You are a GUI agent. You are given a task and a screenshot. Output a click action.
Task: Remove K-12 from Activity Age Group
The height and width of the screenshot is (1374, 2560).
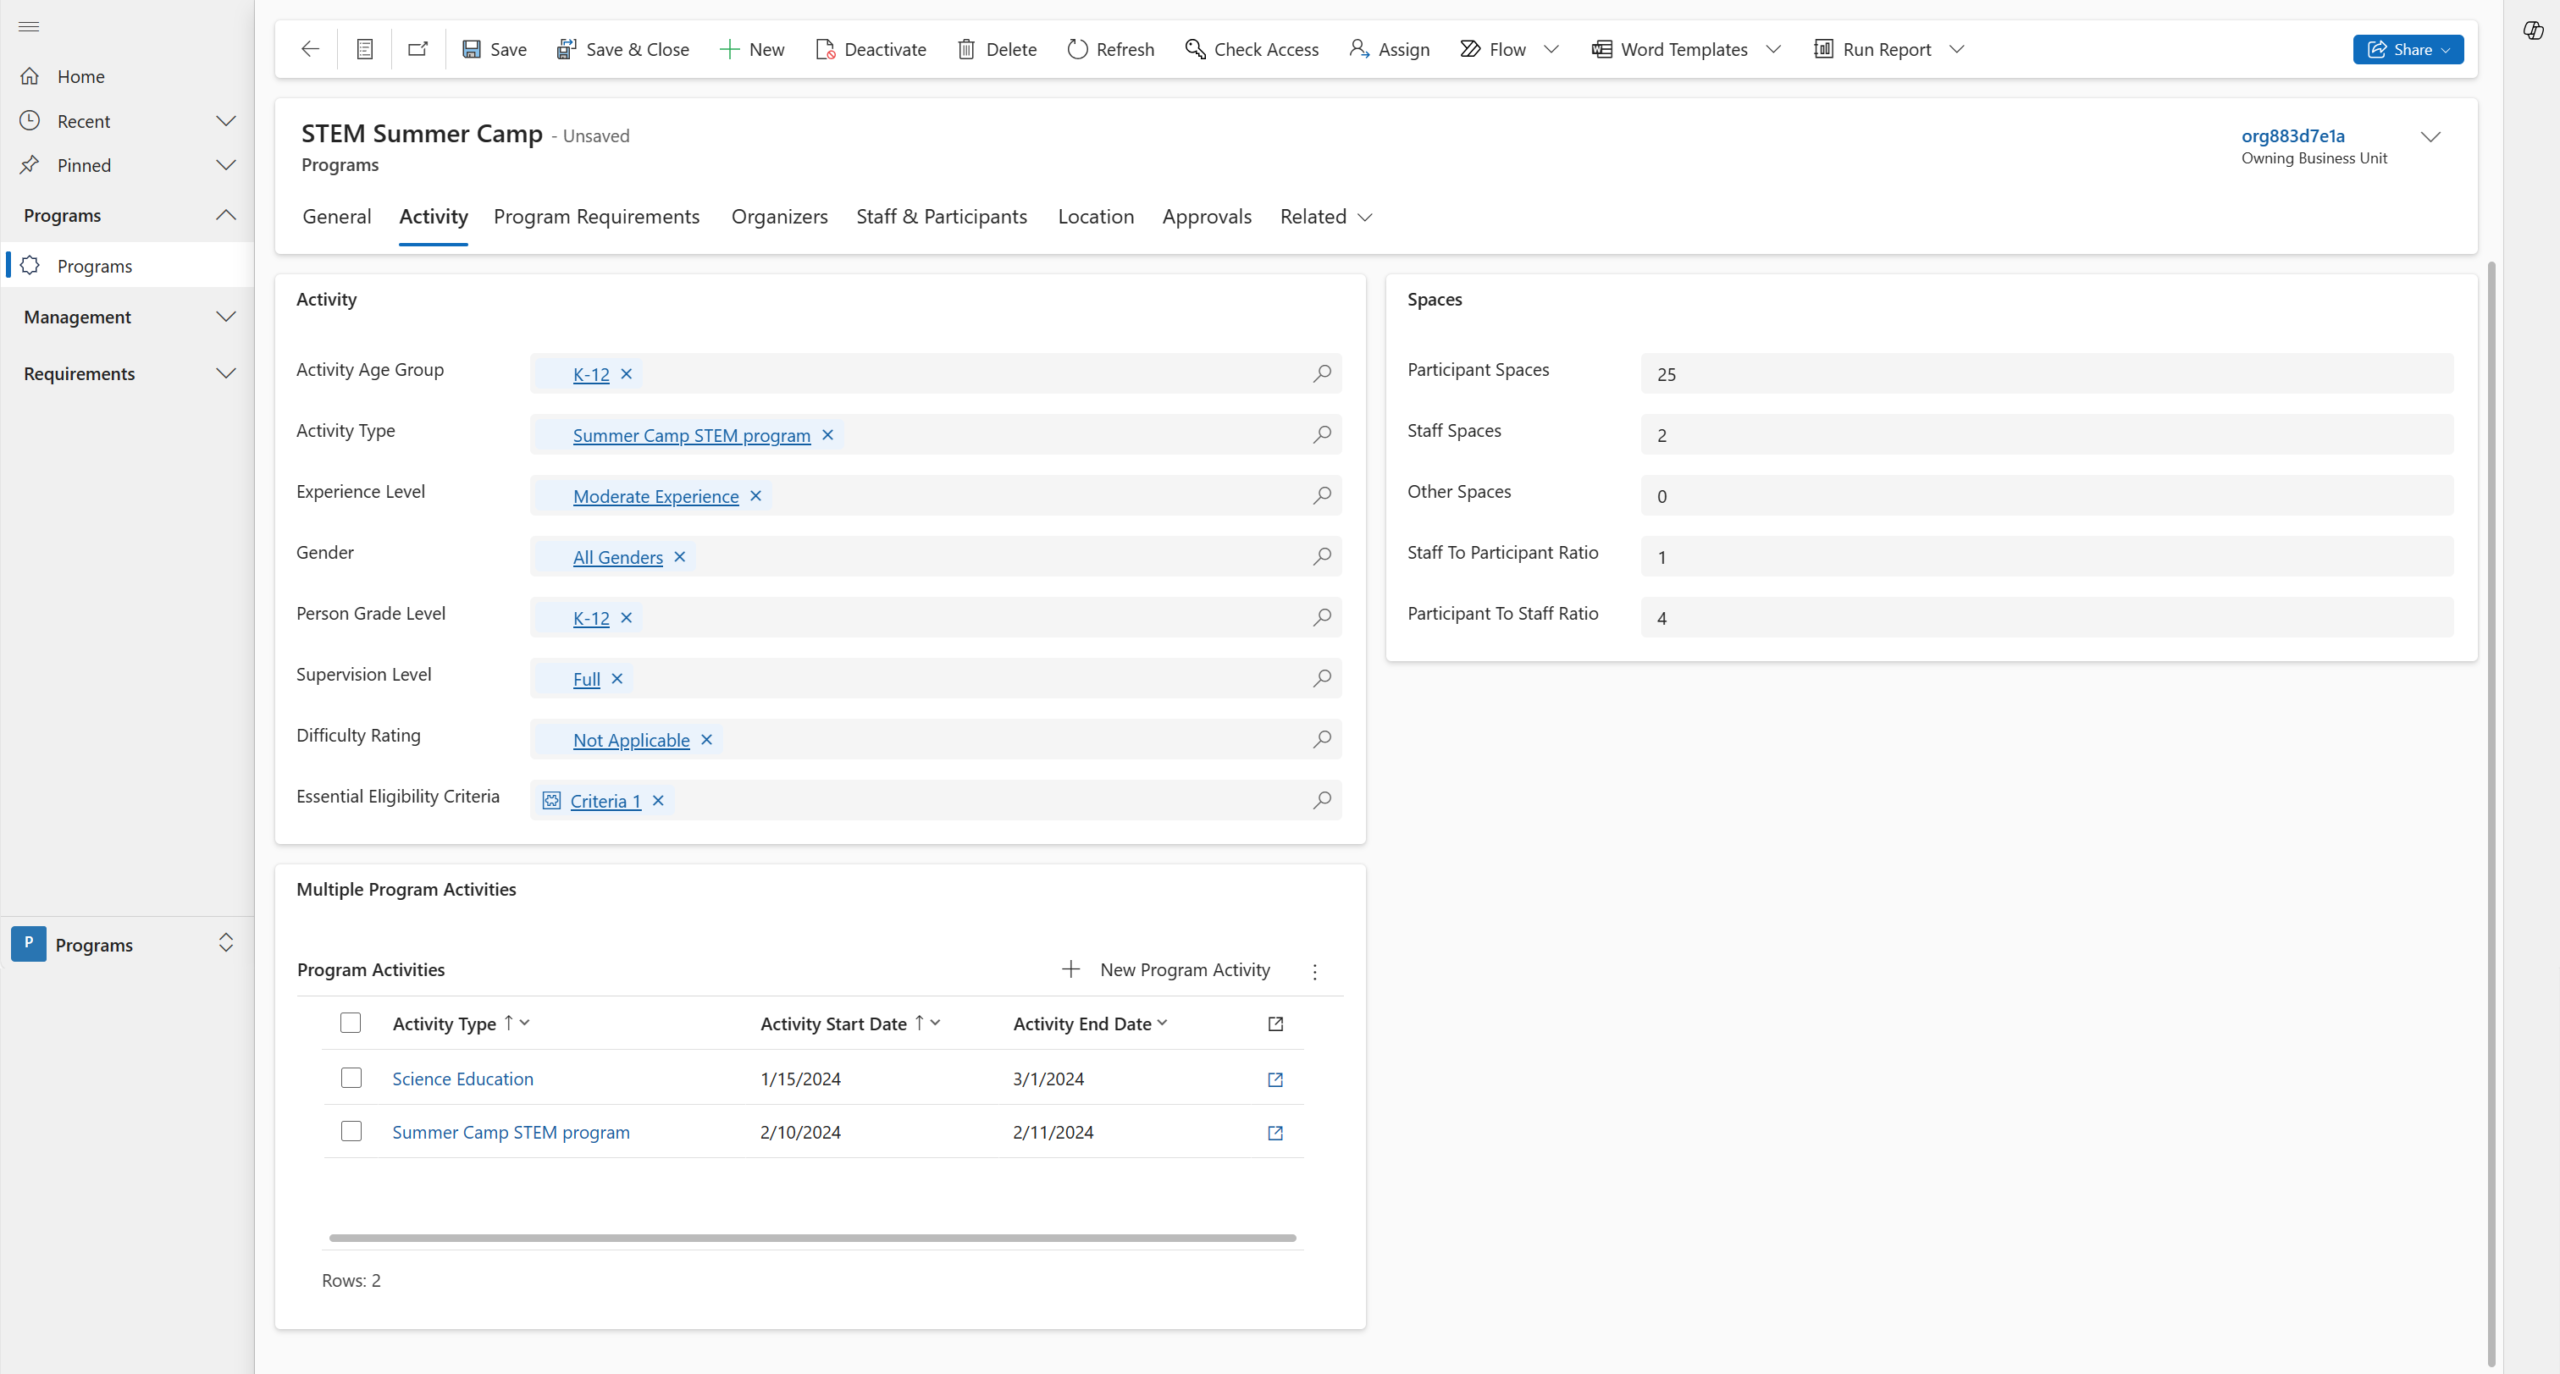626,374
